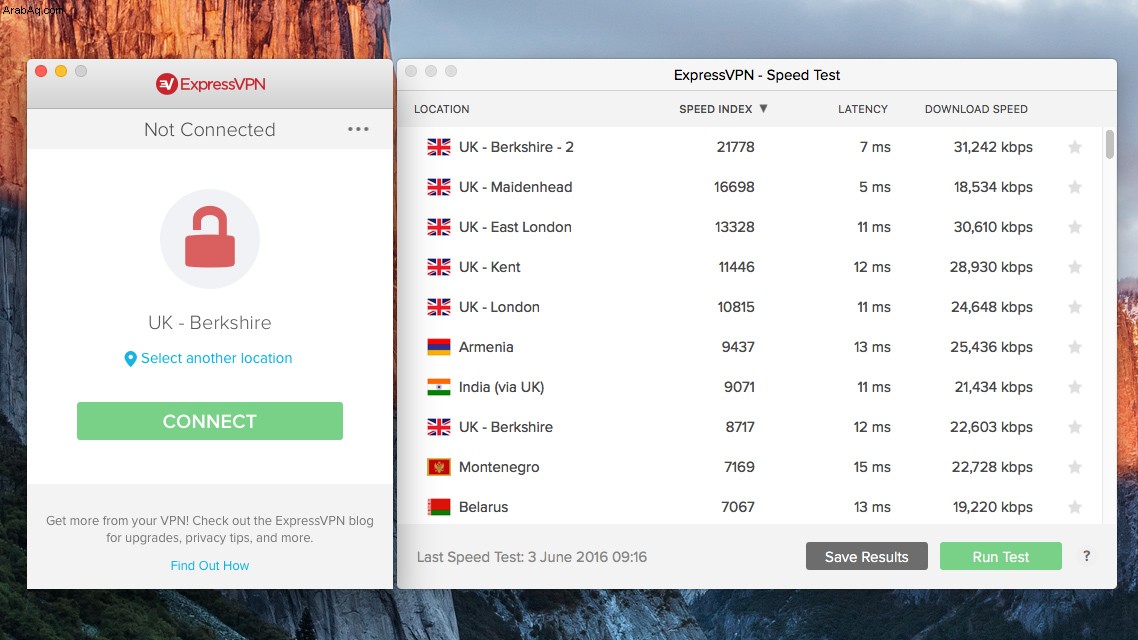
Task: Click the India flag icon
Action: pos(438,387)
